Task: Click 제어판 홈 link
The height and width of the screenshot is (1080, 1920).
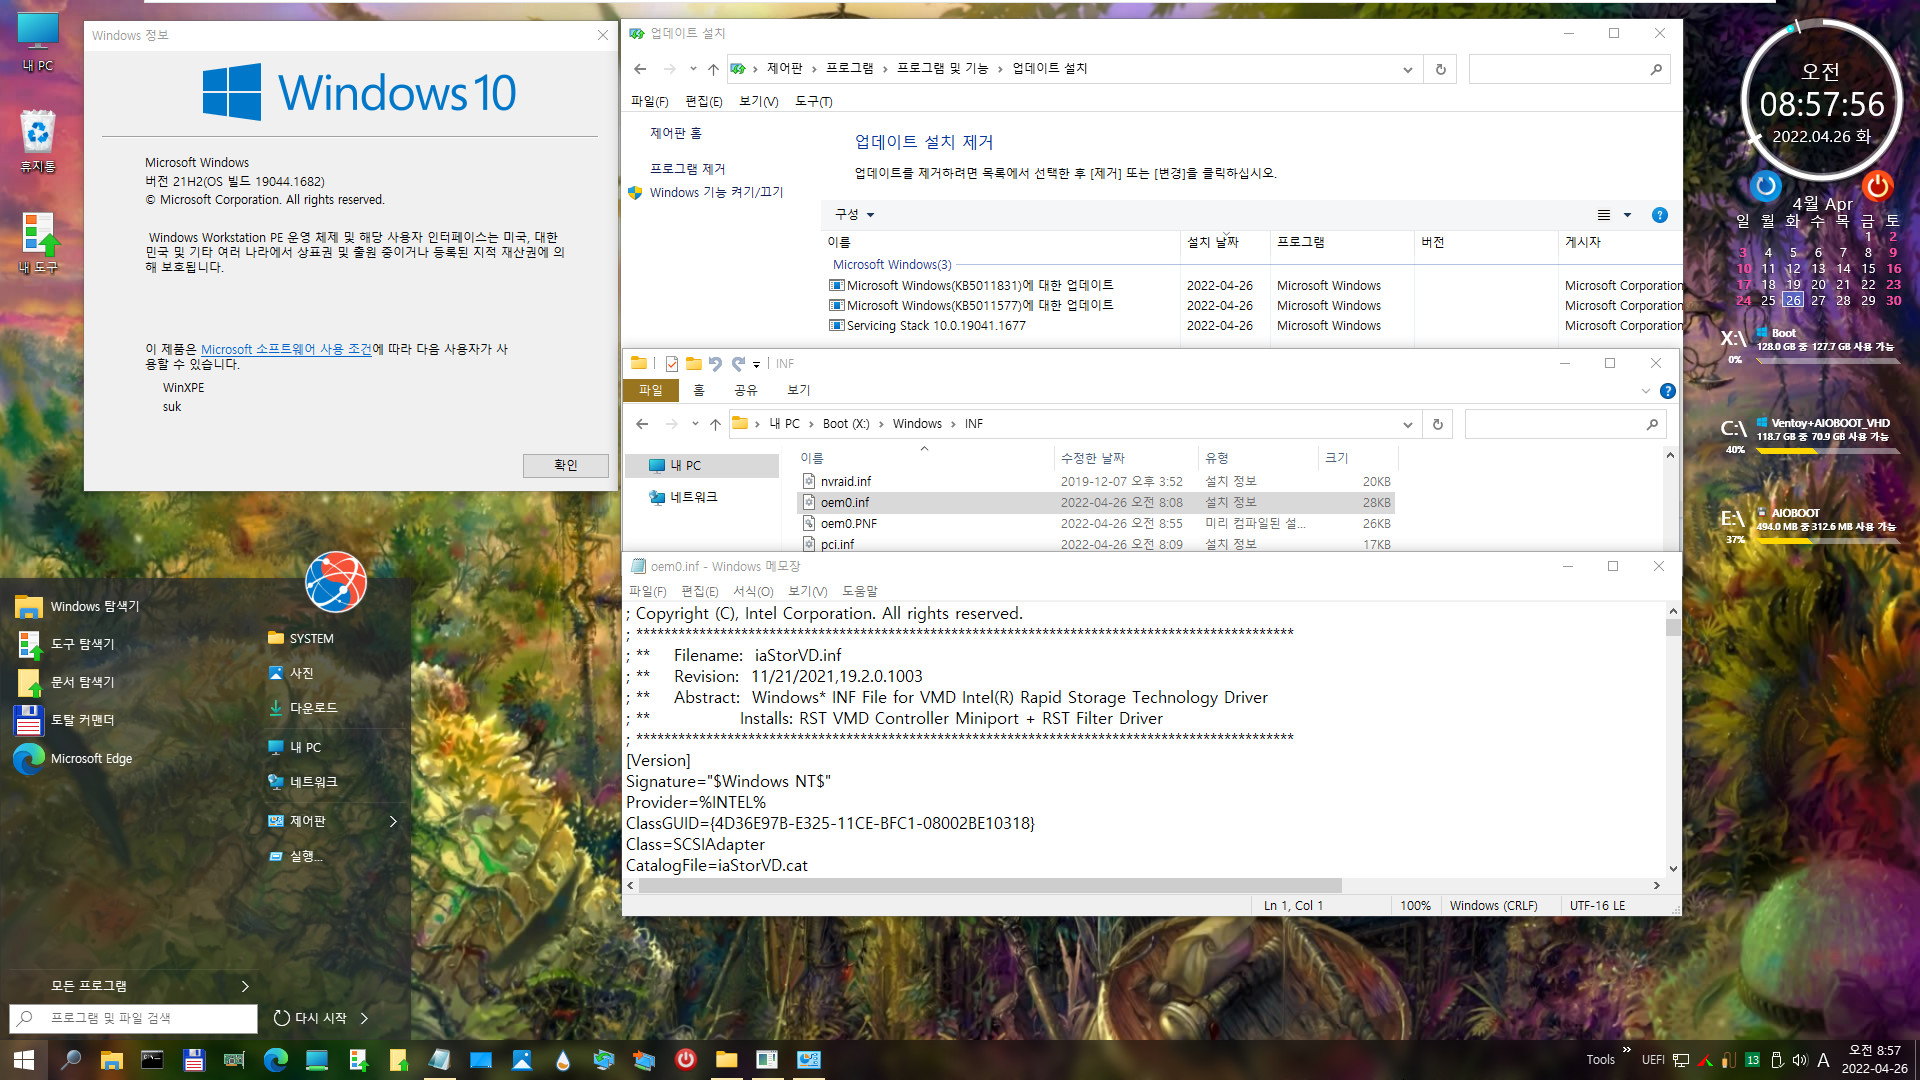Action: pyautogui.click(x=676, y=133)
